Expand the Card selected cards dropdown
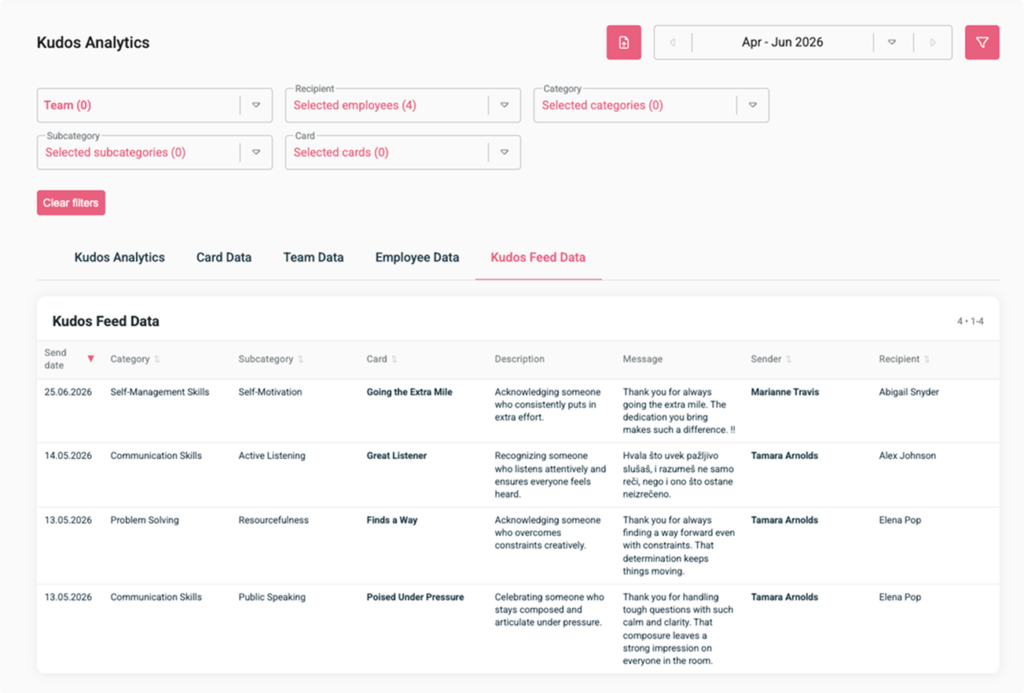This screenshot has height=693, width=1024. 504,152
